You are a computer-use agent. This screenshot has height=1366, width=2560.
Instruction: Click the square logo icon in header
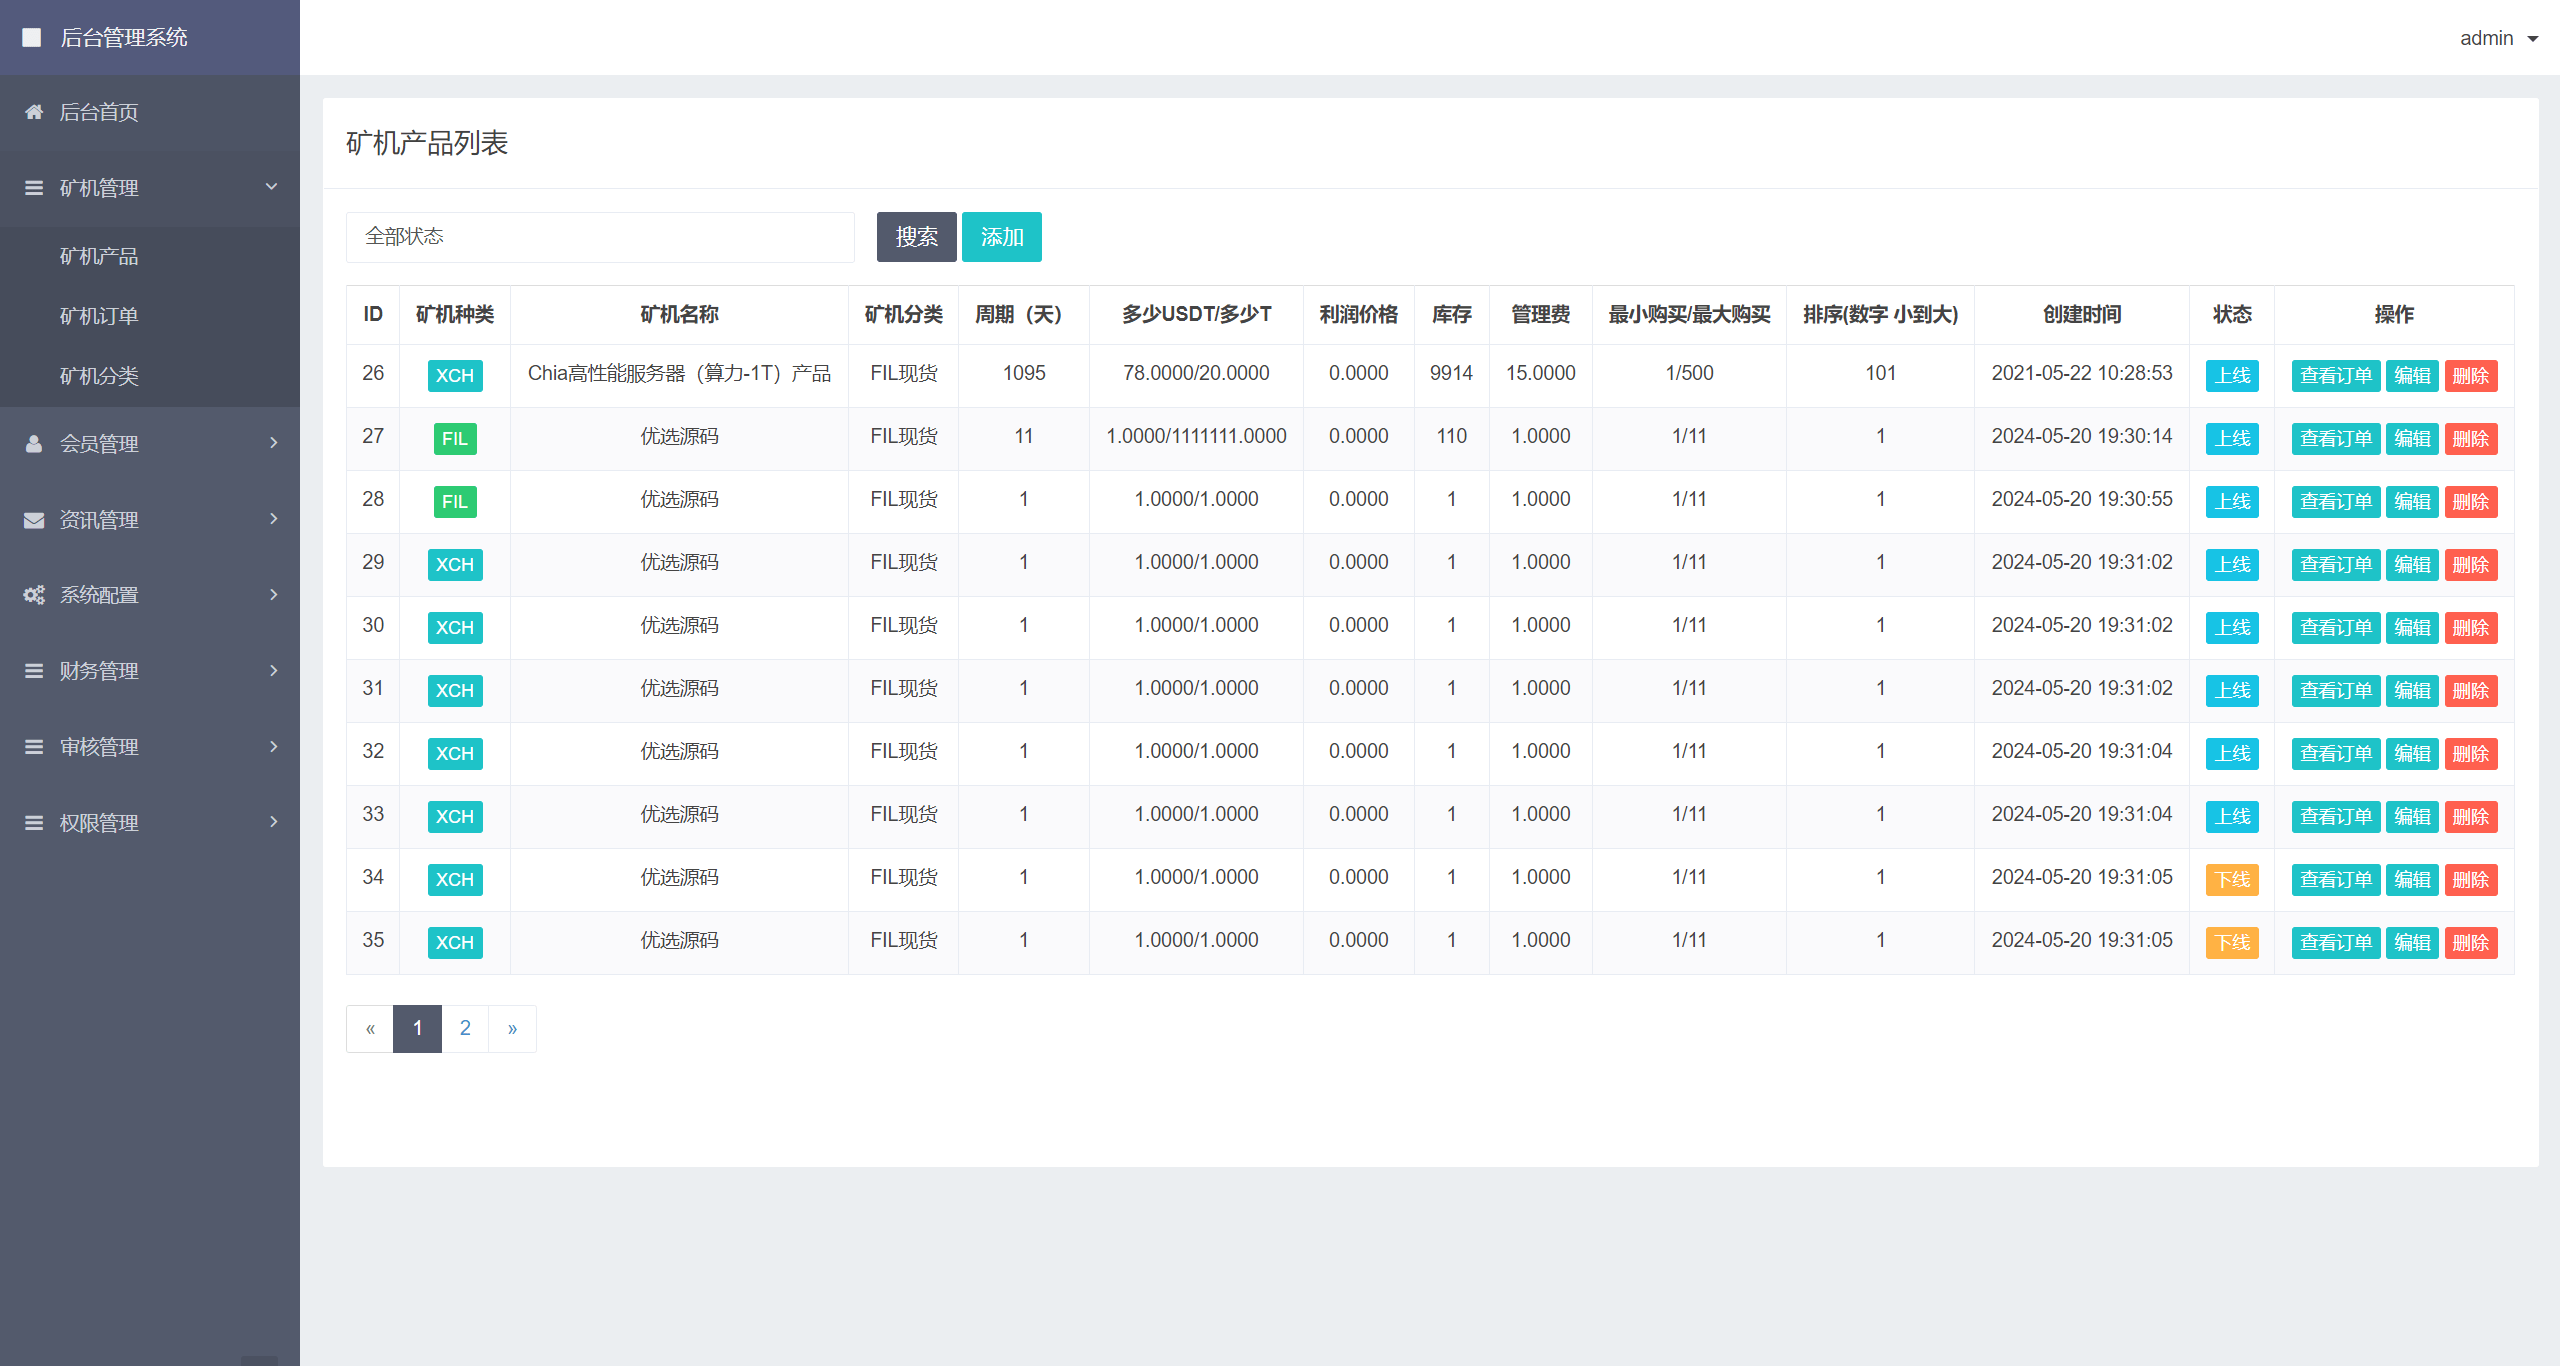click(32, 37)
